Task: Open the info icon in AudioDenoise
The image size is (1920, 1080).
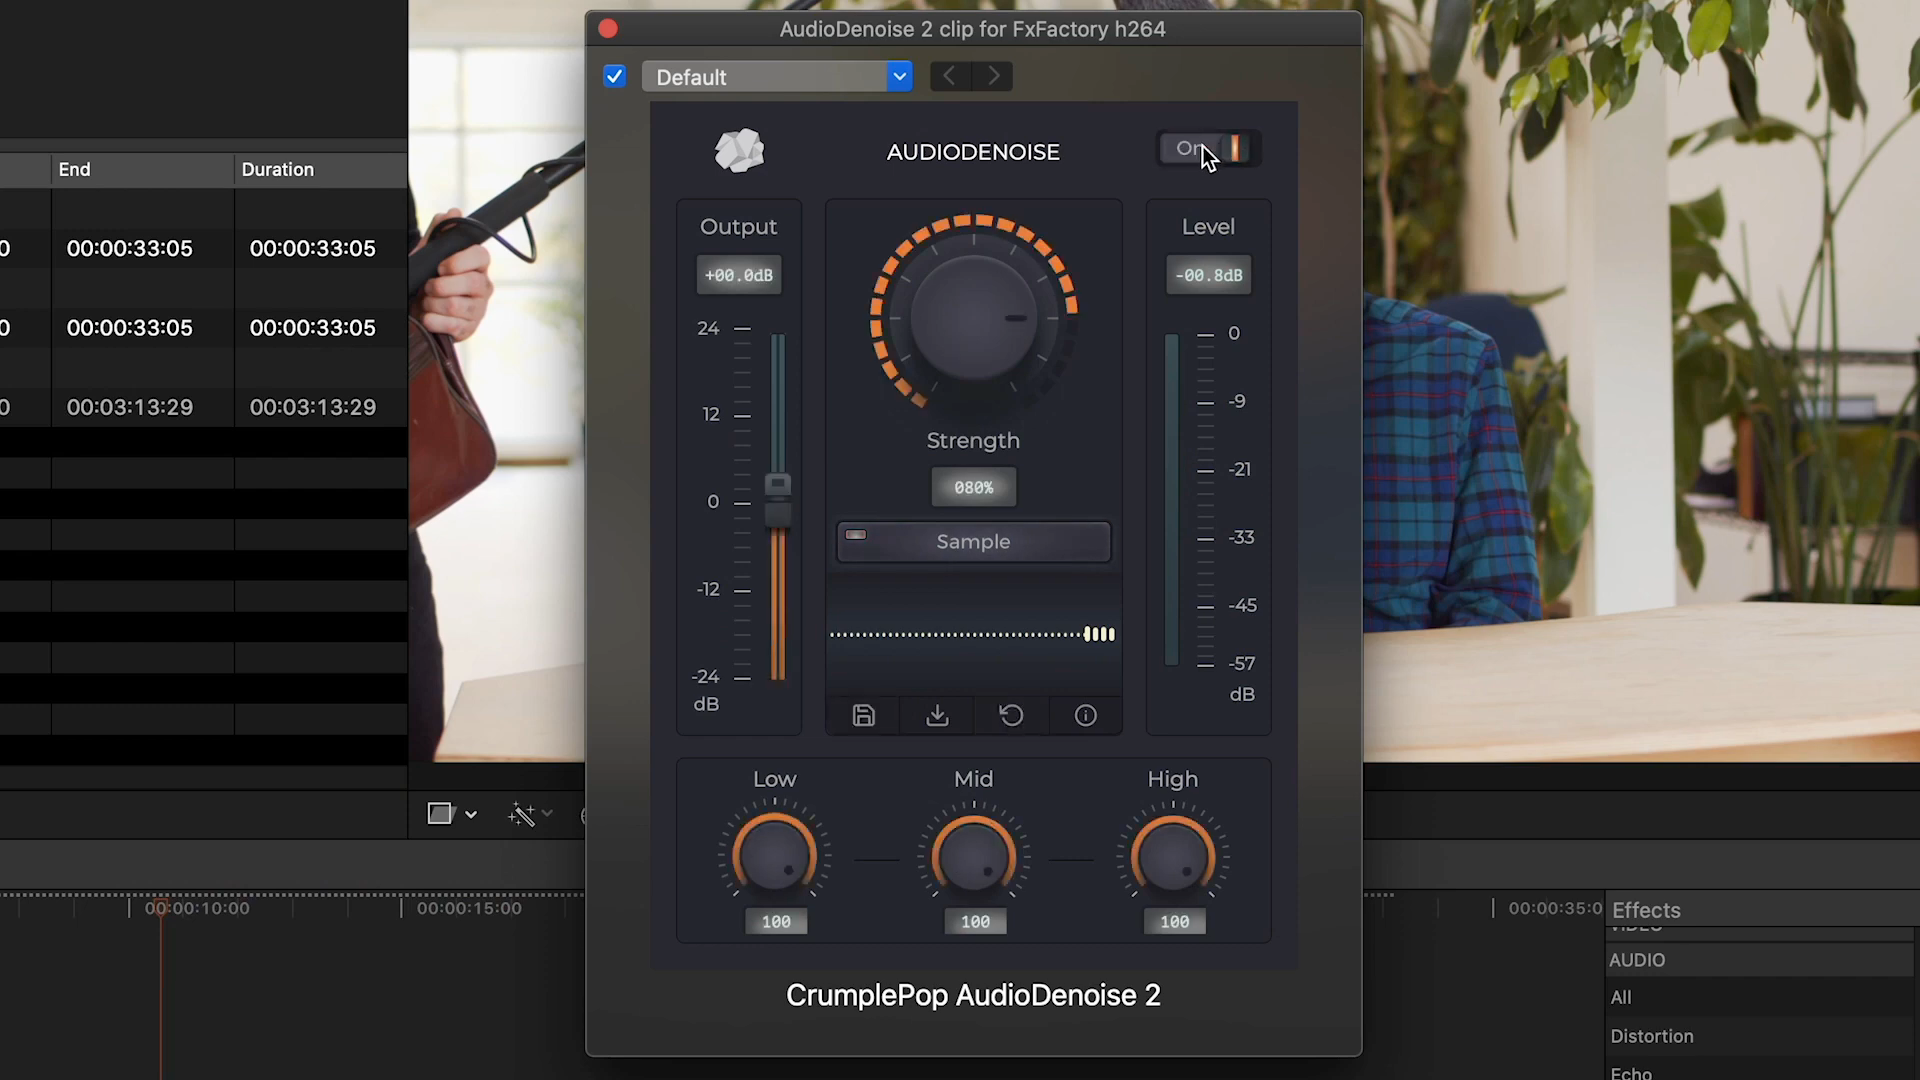Action: (x=1085, y=716)
